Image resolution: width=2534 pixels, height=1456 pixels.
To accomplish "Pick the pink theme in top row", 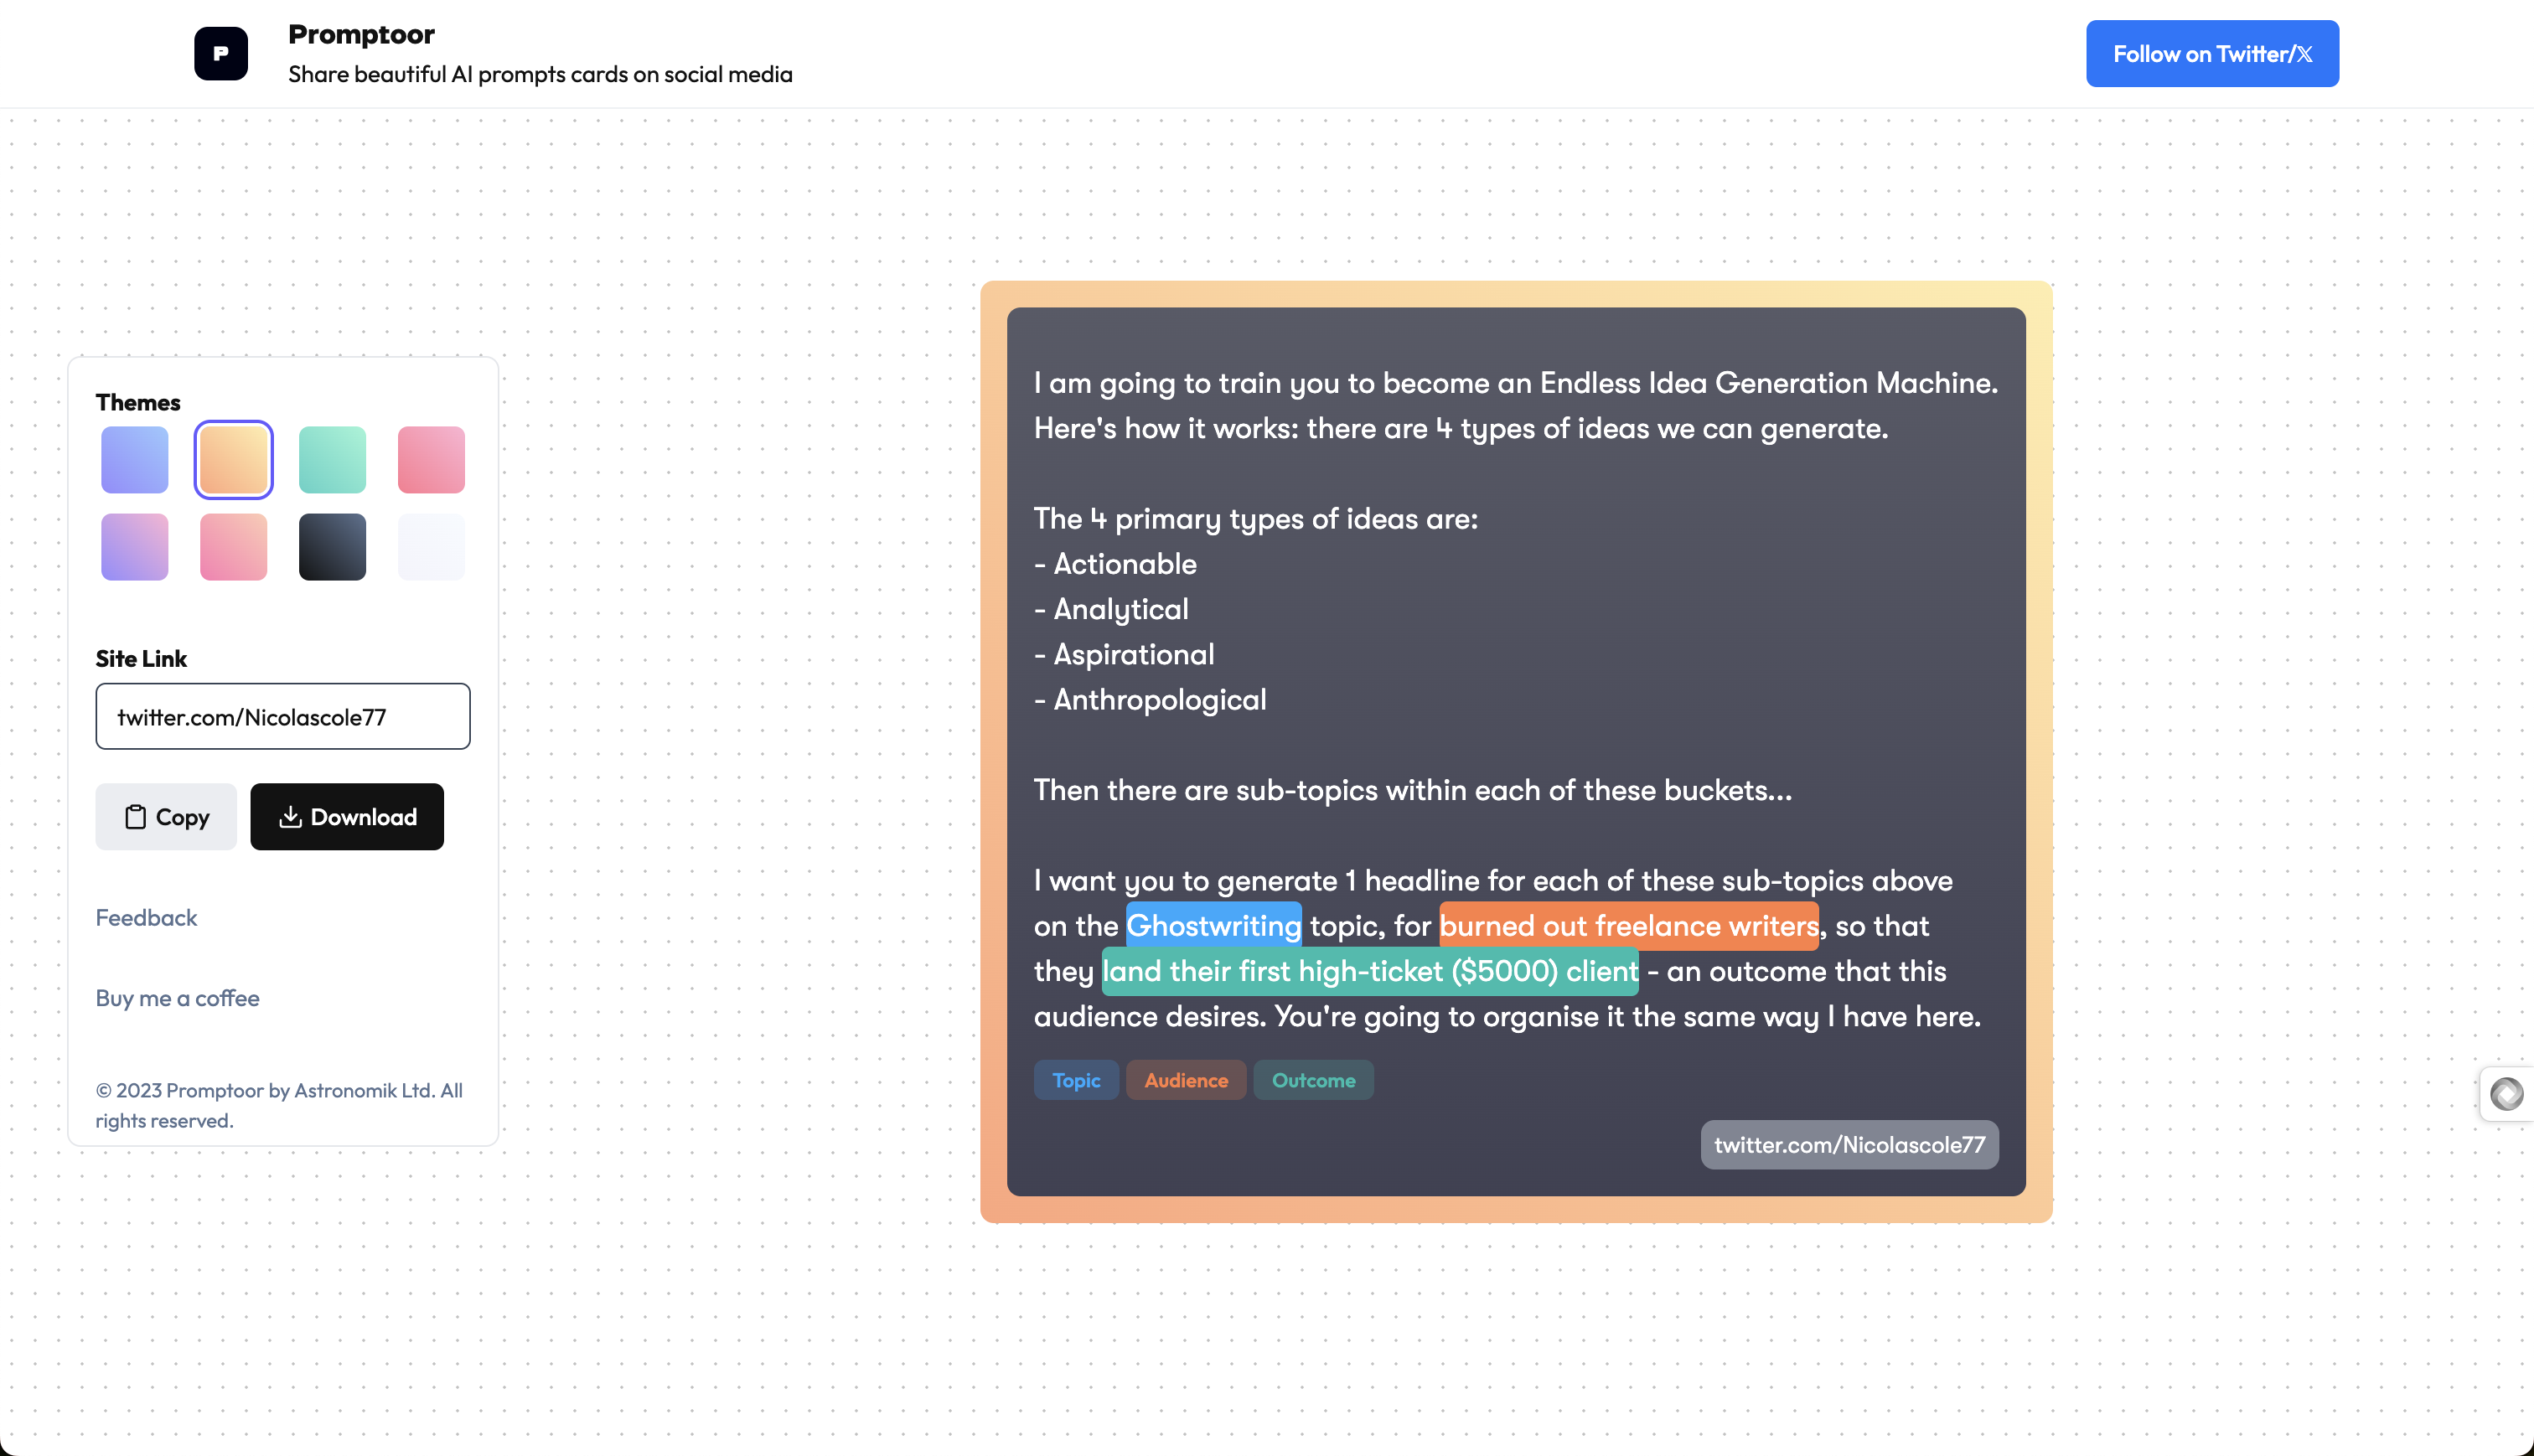I will click(x=431, y=460).
